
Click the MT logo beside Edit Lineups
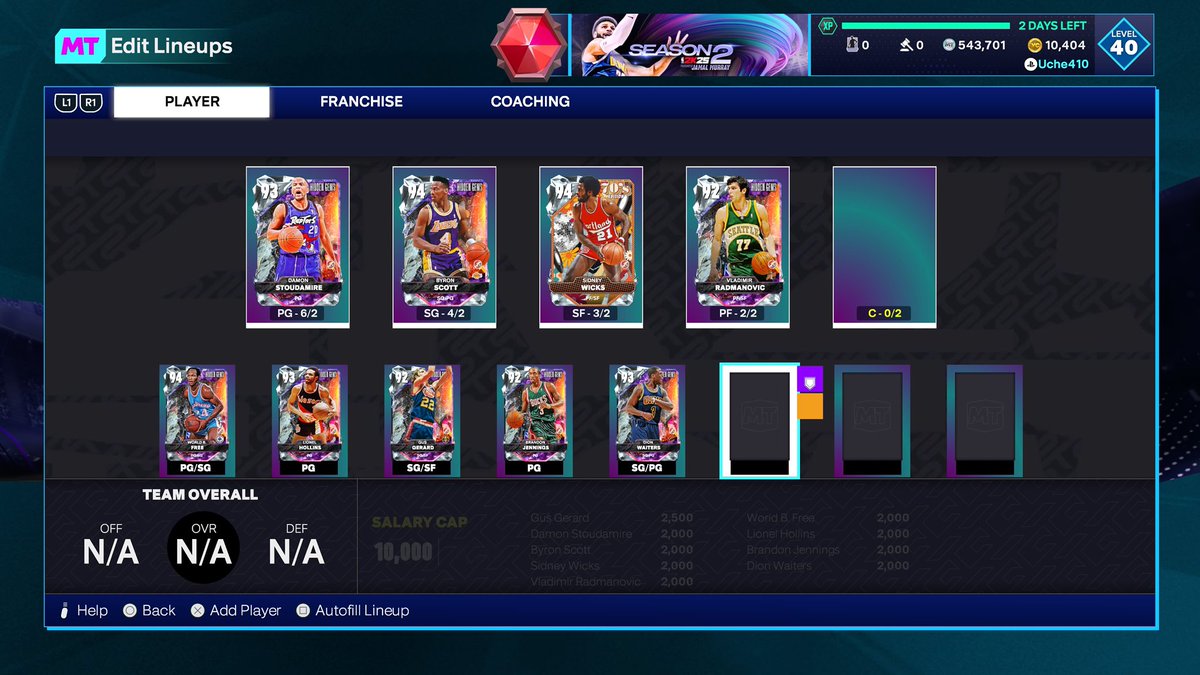point(80,45)
